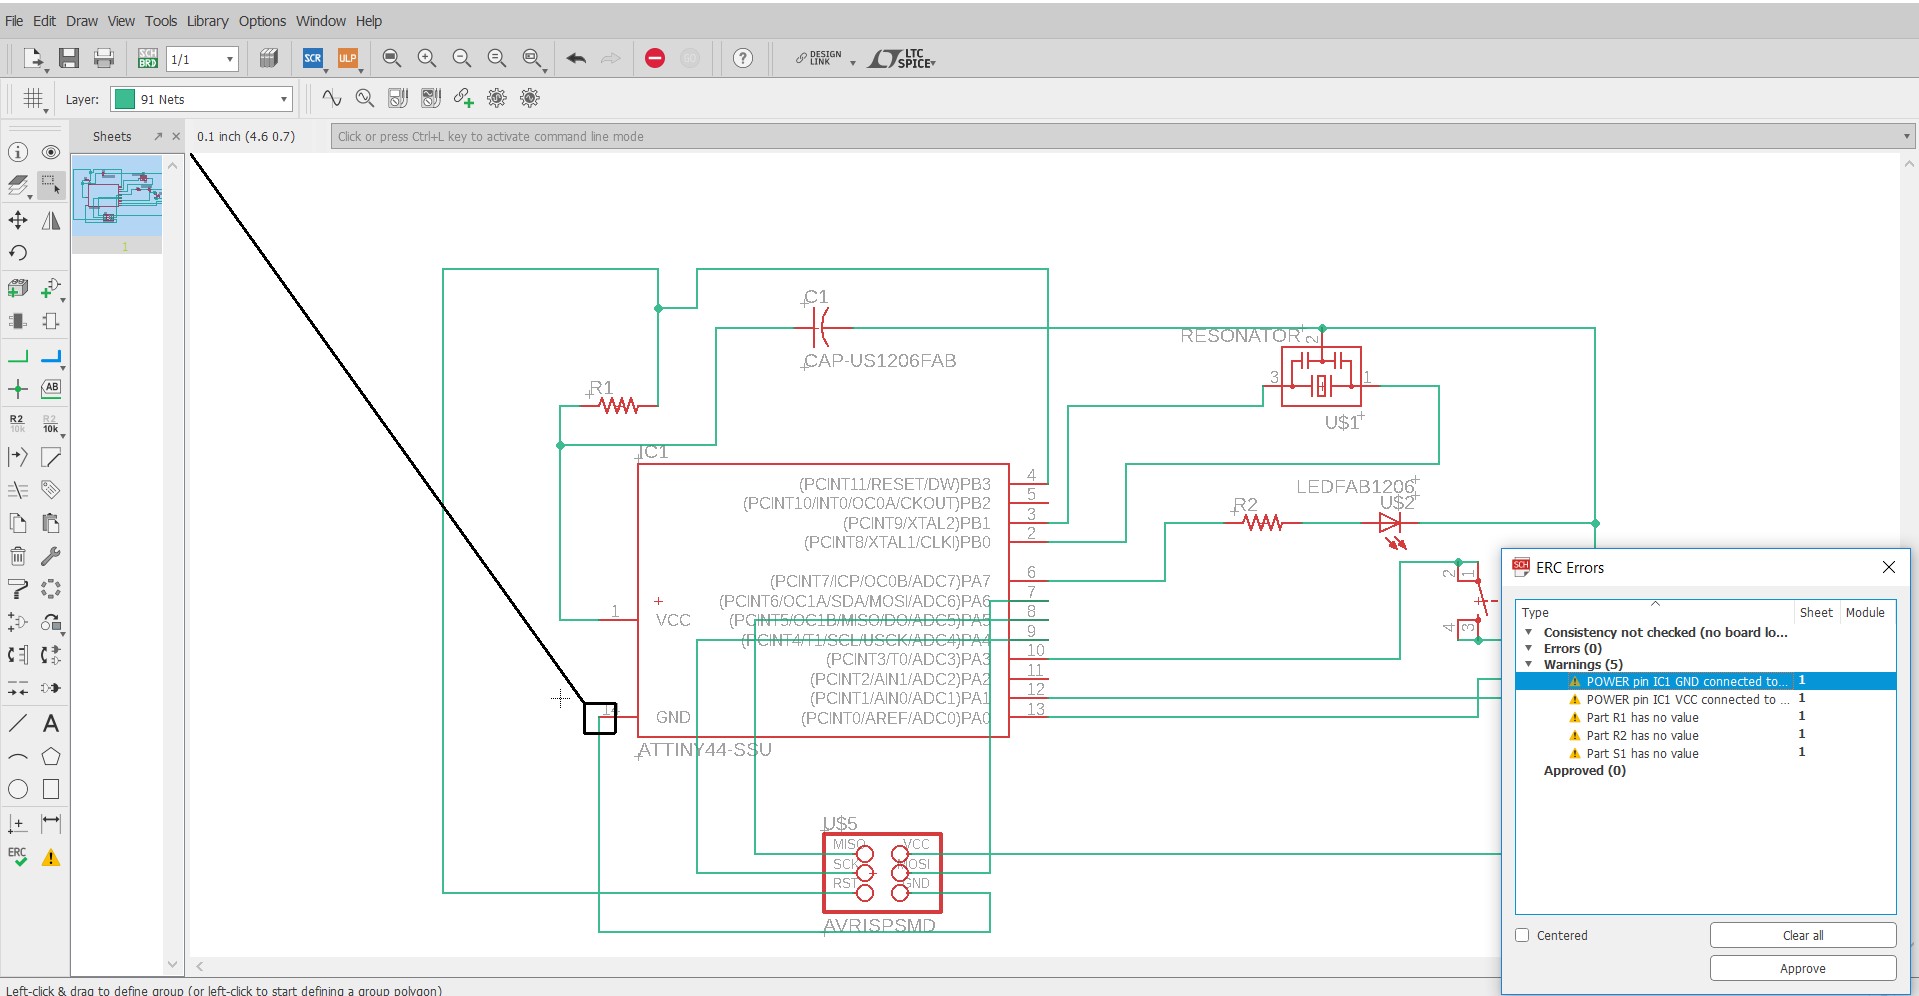The image size is (1919, 996).
Task: Open the LTspice export tool
Action: click(x=901, y=59)
